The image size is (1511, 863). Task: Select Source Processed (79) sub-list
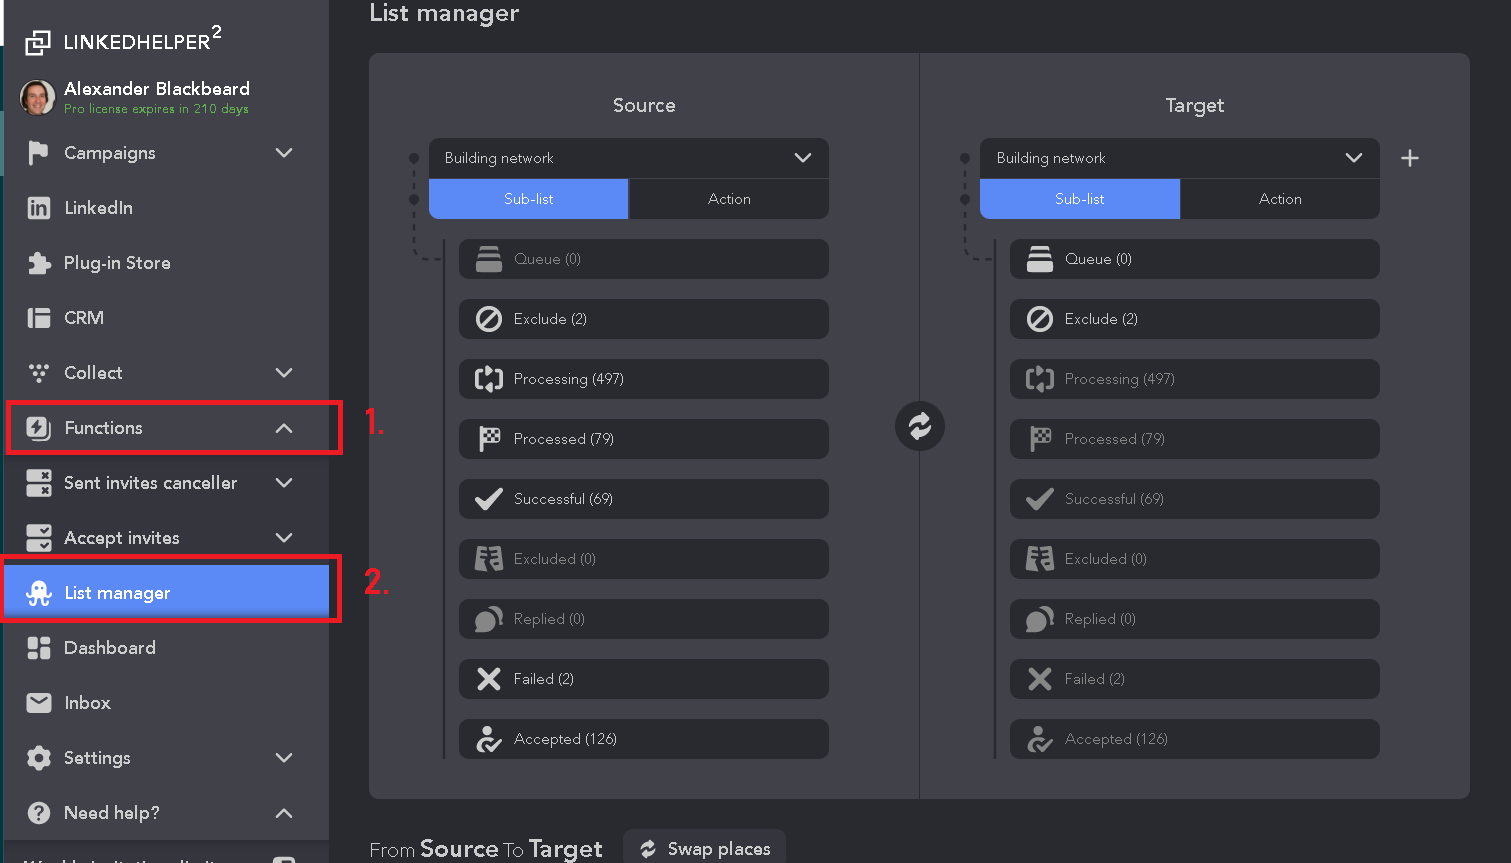(x=644, y=439)
